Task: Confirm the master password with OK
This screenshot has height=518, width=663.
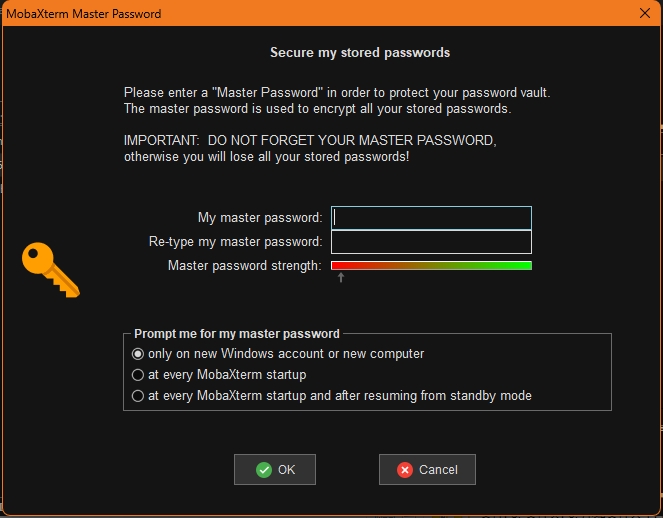Action: click(275, 470)
